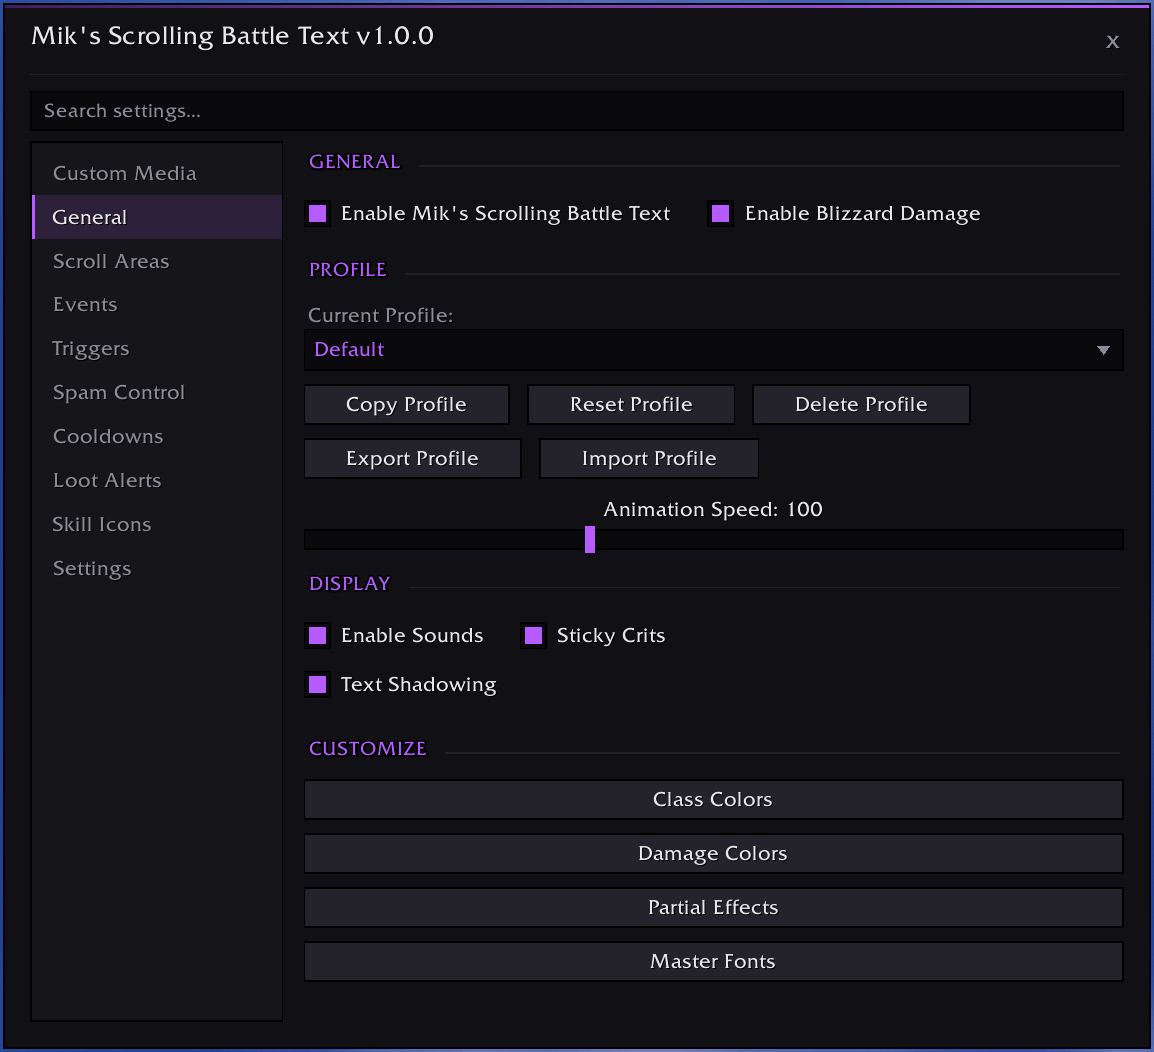Toggle the Text Shadowing checkbox
Image resolution: width=1154 pixels, height=1052 pixels.
click(x=317, y=685)
